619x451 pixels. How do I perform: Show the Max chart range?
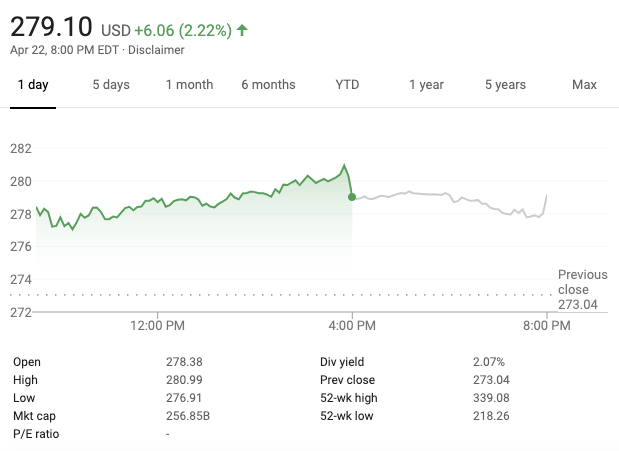[584, 85]
